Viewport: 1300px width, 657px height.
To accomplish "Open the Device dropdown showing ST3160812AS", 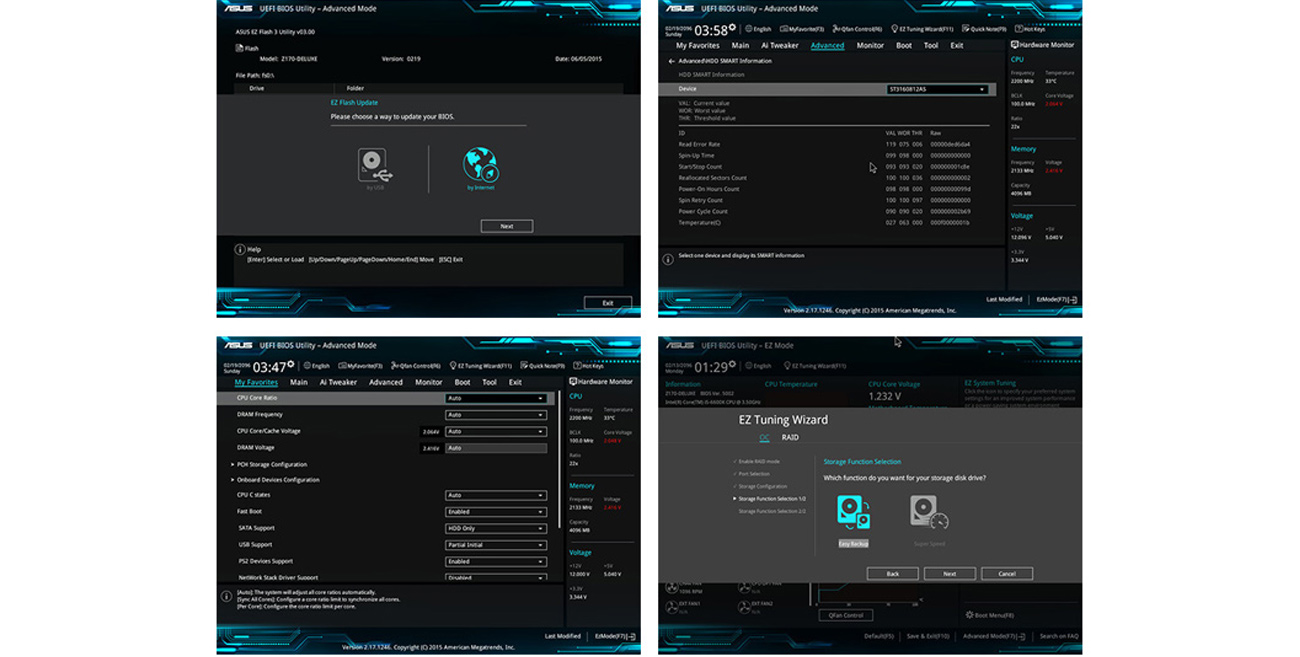I will click(938, 89).
